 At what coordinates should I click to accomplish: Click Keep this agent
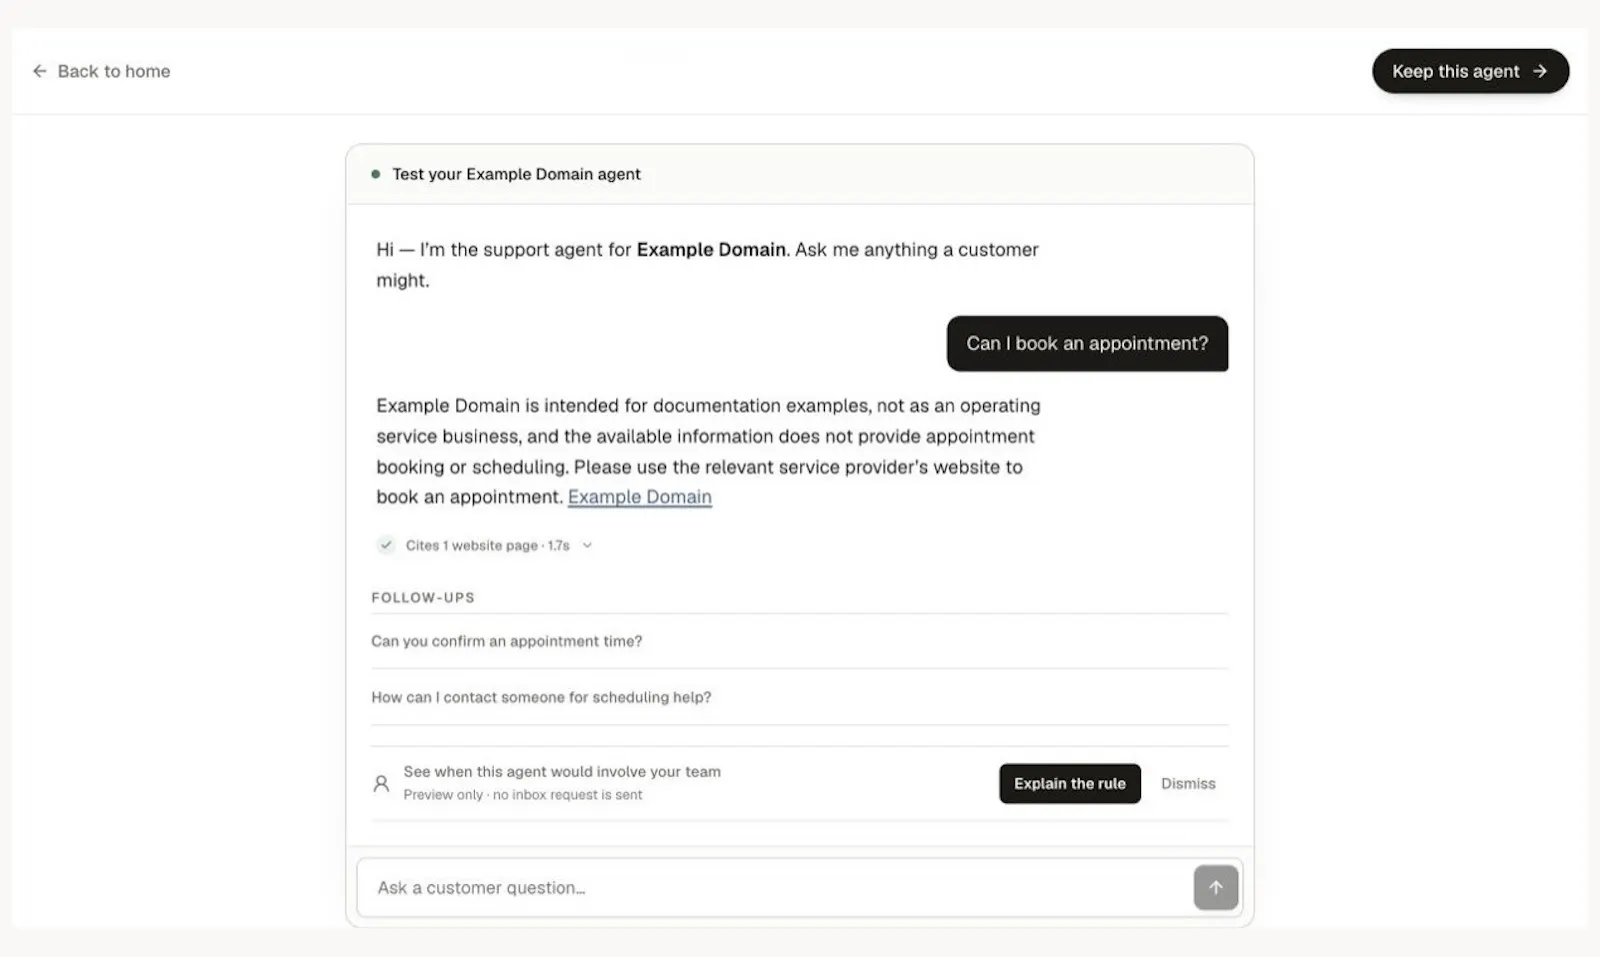(1470, 71)
